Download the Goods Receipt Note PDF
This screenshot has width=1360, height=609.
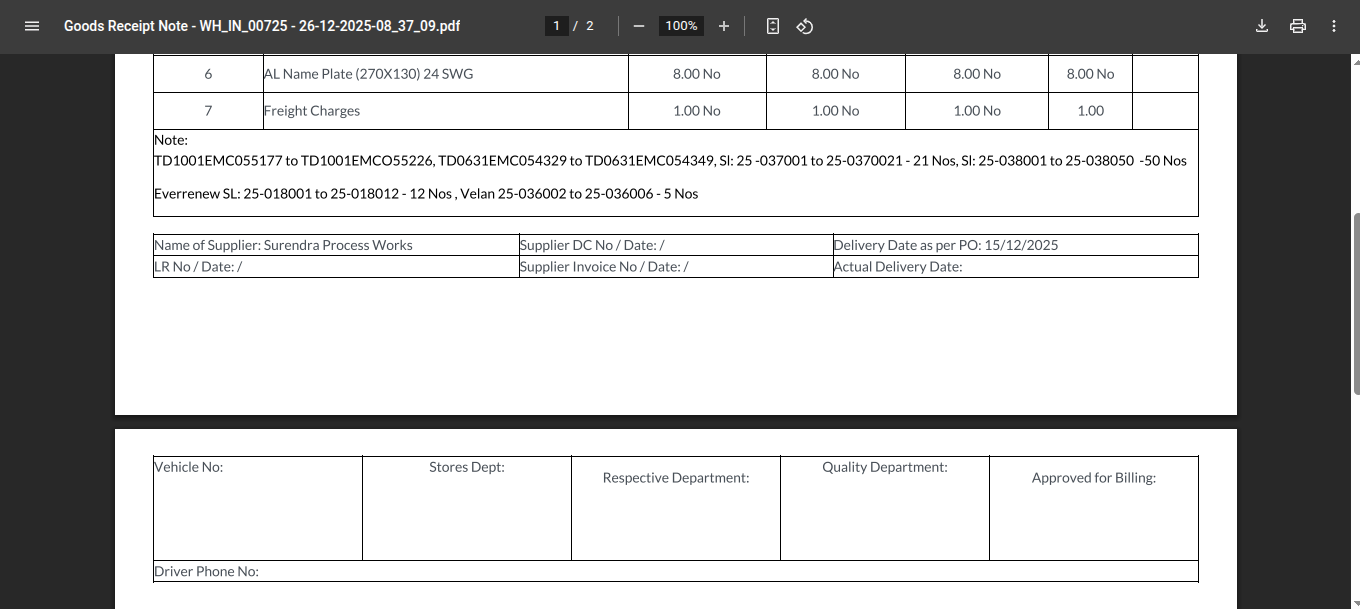point(1262,26)
